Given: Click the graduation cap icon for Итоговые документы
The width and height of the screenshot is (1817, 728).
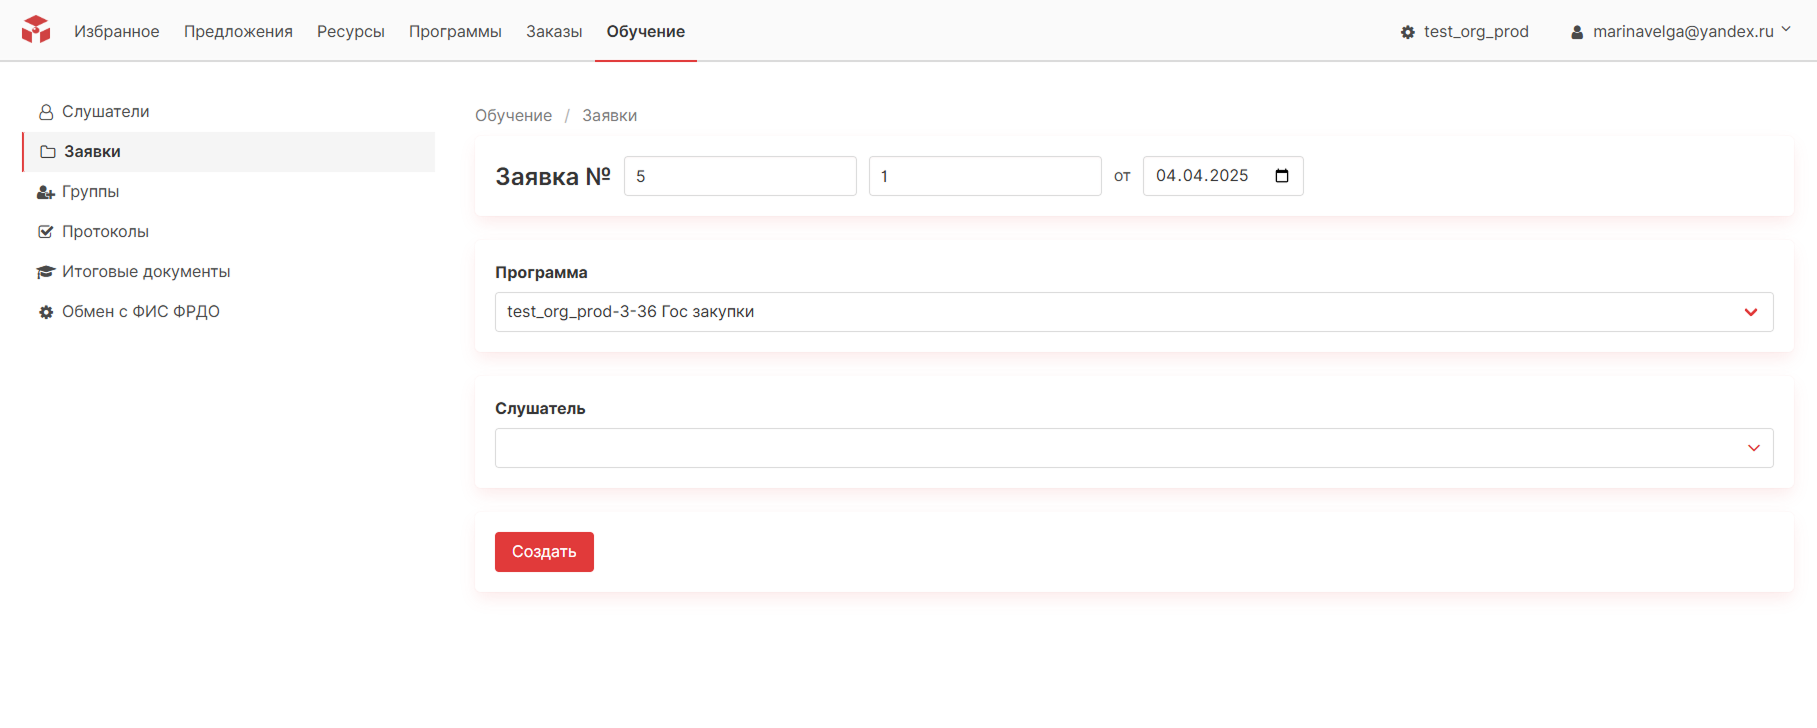Looking at the screenshot, I should [46, 272].
